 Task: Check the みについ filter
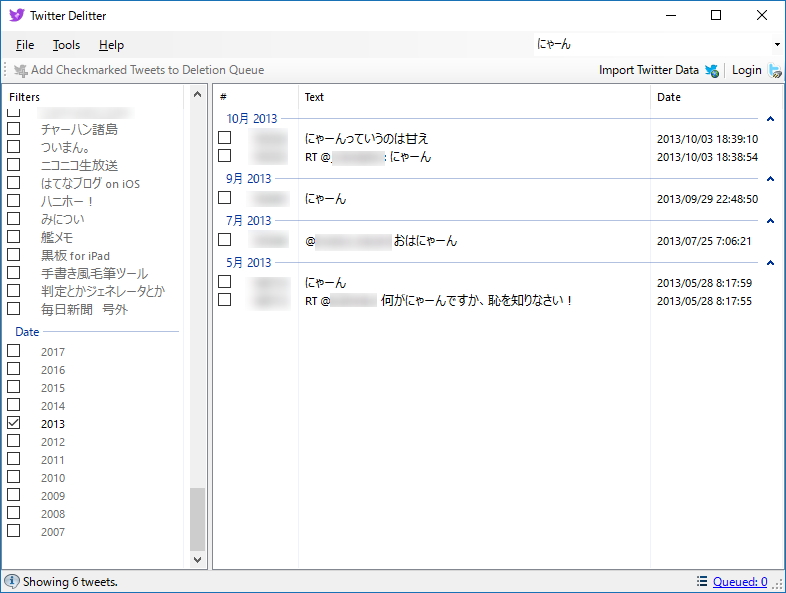pyautogui.click(x=14, y=219)
